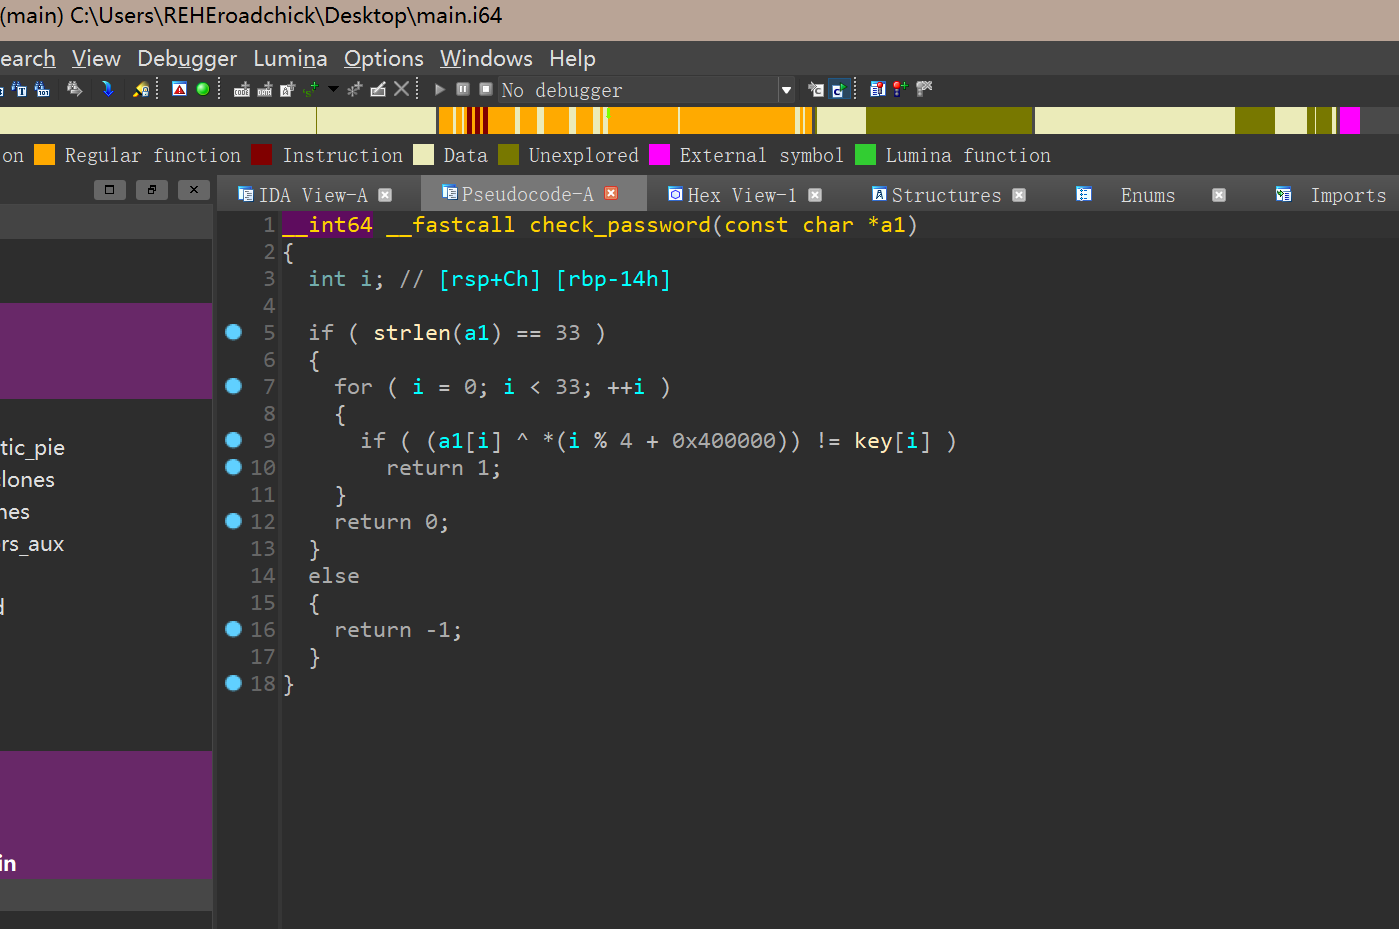Click the Pause process button
This screenshot has width=1399, height=929.
pyautogui.click(x=463, y=89)
